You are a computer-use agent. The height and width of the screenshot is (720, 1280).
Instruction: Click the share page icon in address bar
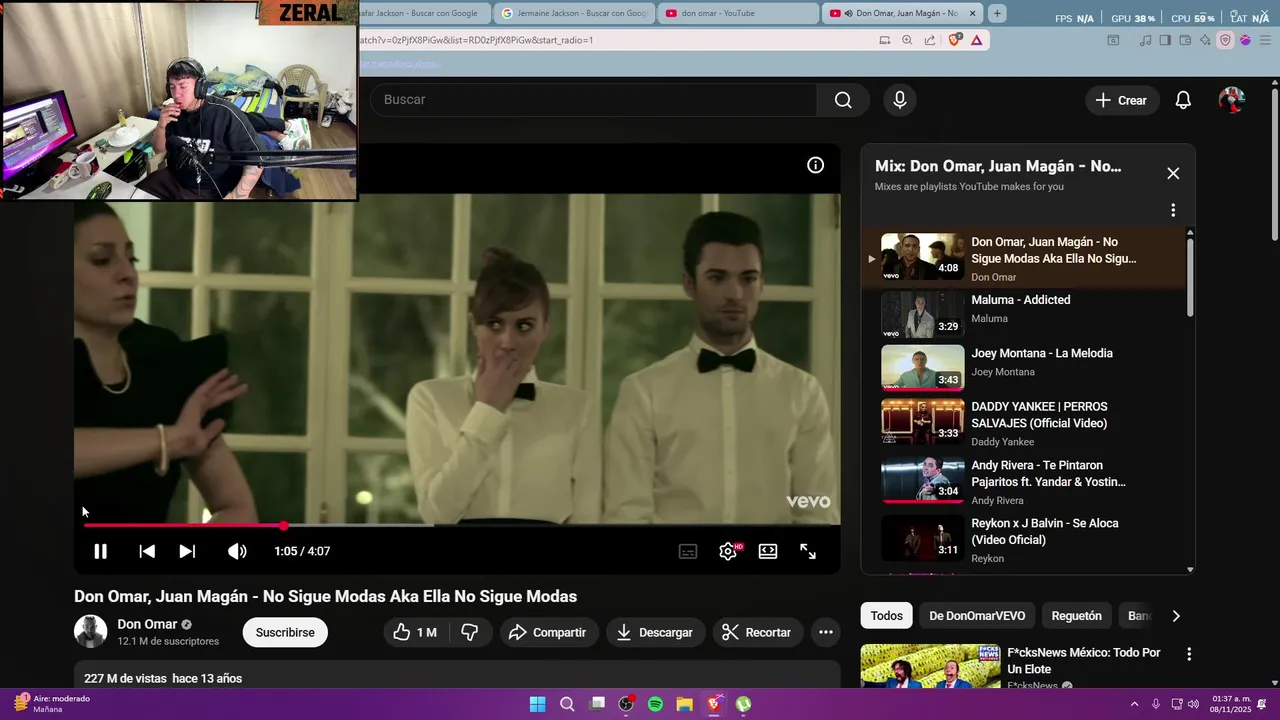tap(930, 40)
